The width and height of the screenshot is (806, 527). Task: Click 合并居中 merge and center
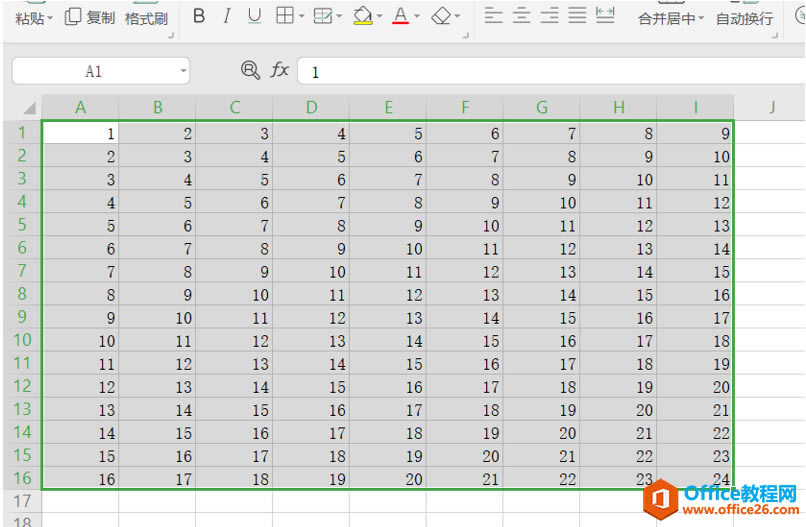pos(667,19)
